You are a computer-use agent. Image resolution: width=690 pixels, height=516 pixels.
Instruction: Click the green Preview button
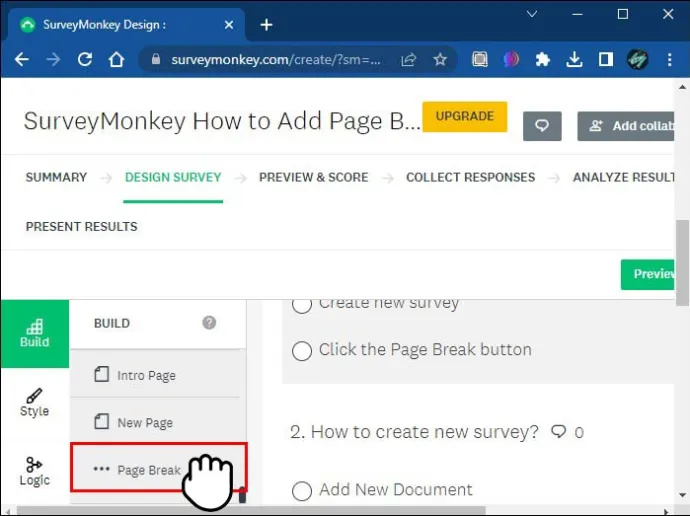tap(647, 274)
